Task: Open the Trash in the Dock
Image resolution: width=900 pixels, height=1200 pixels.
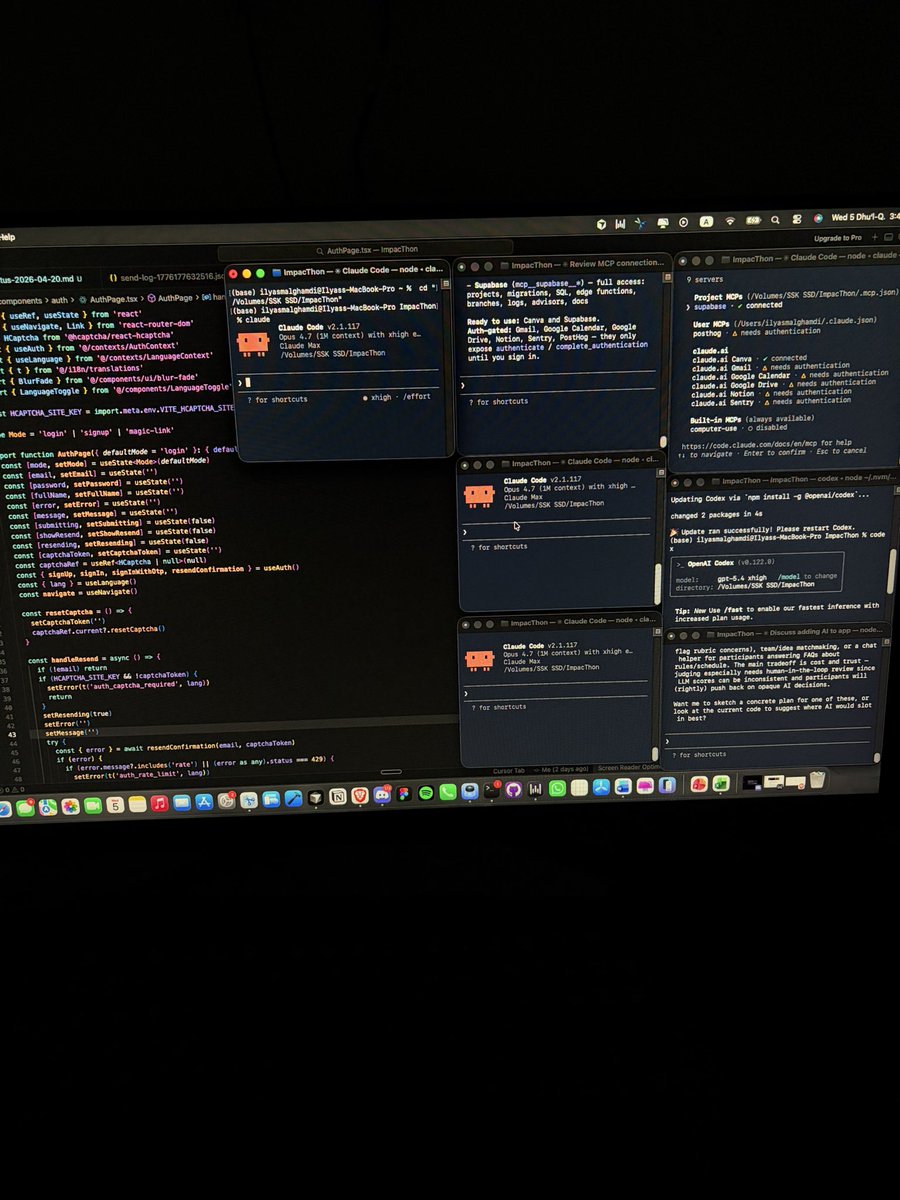Action: [x=817, y=780]
